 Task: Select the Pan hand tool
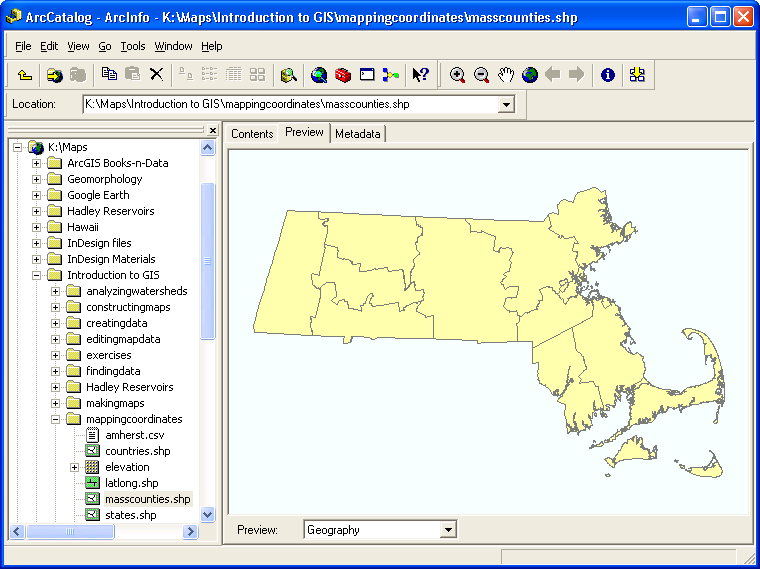click(506, 75)
